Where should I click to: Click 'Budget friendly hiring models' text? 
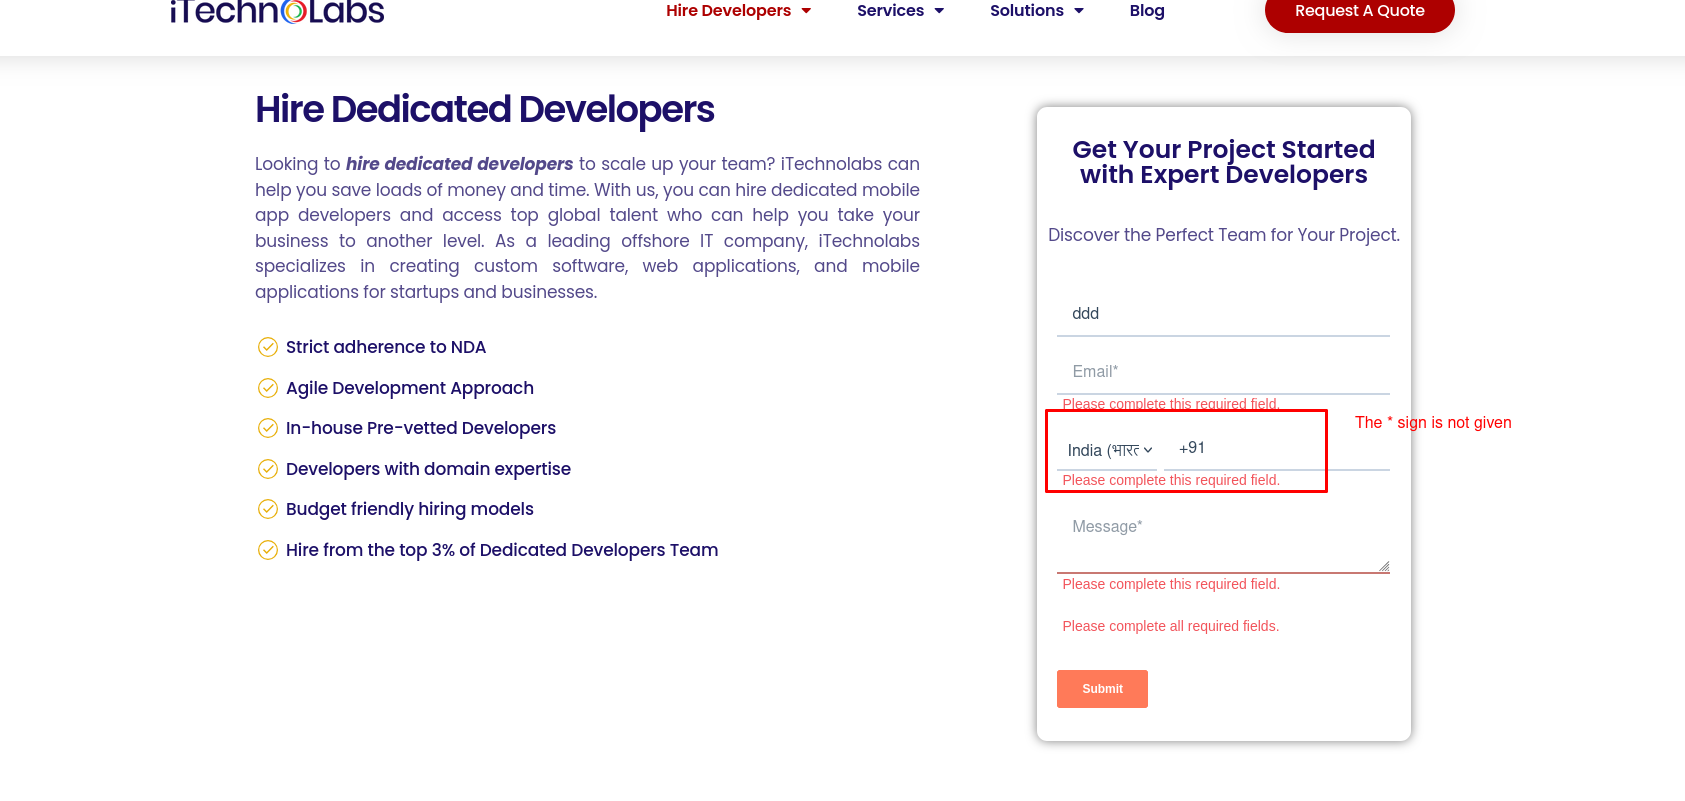coord(410,509)
